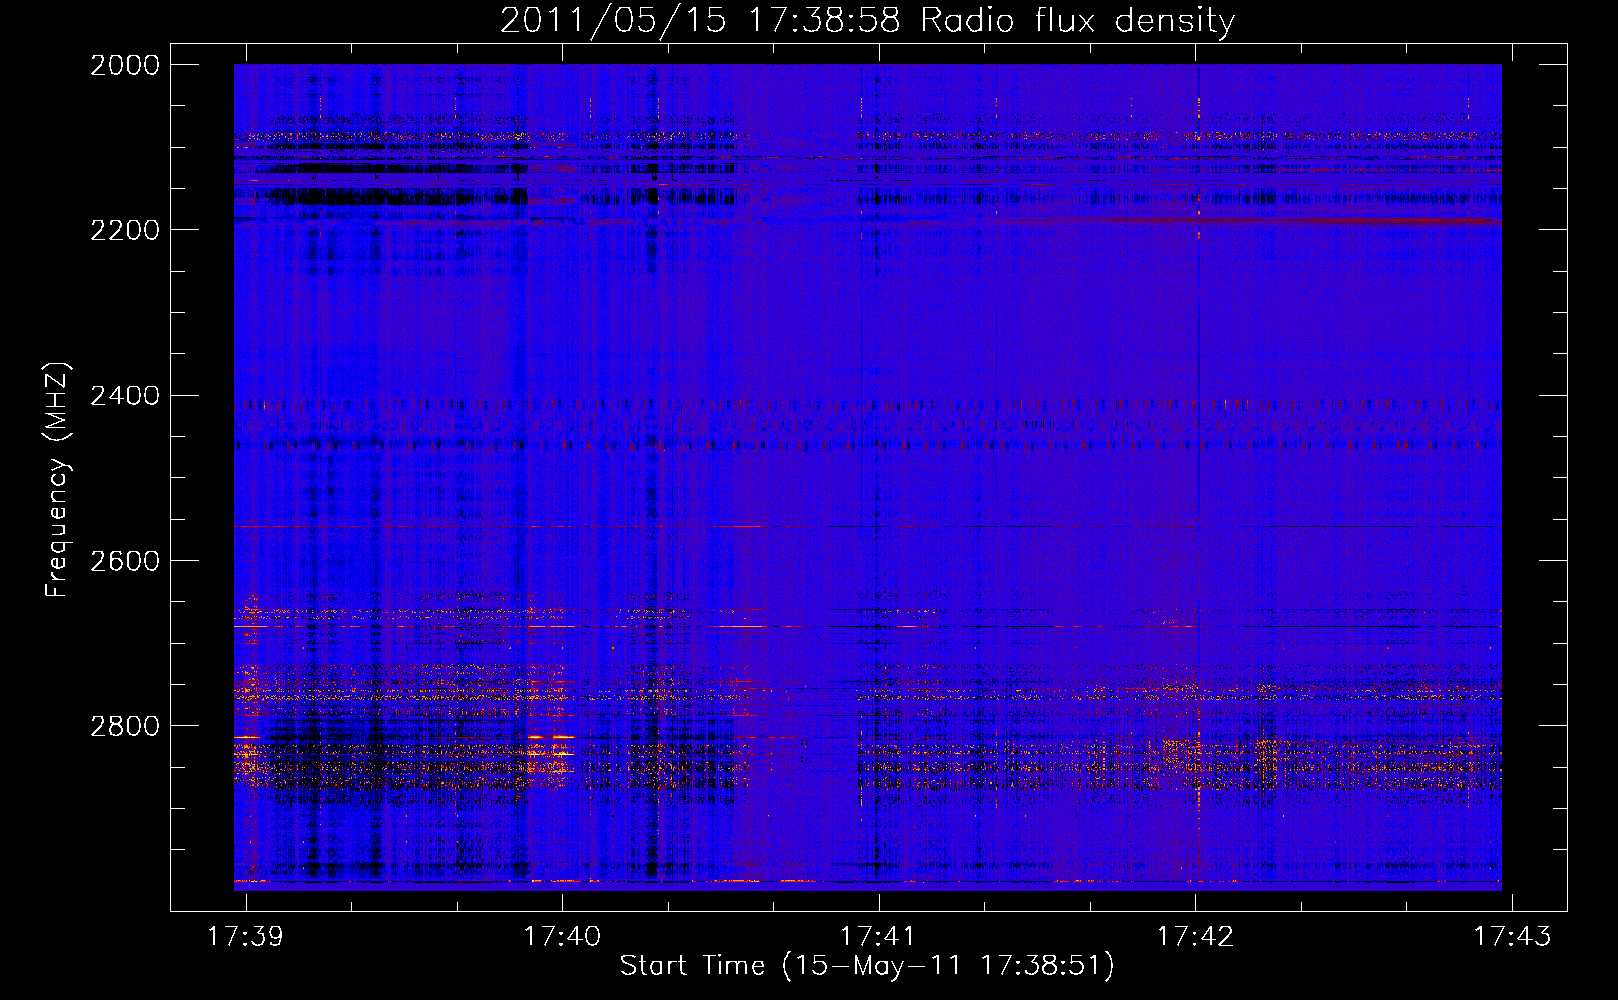Click the 17:40 time axis label

pos(562,936)
